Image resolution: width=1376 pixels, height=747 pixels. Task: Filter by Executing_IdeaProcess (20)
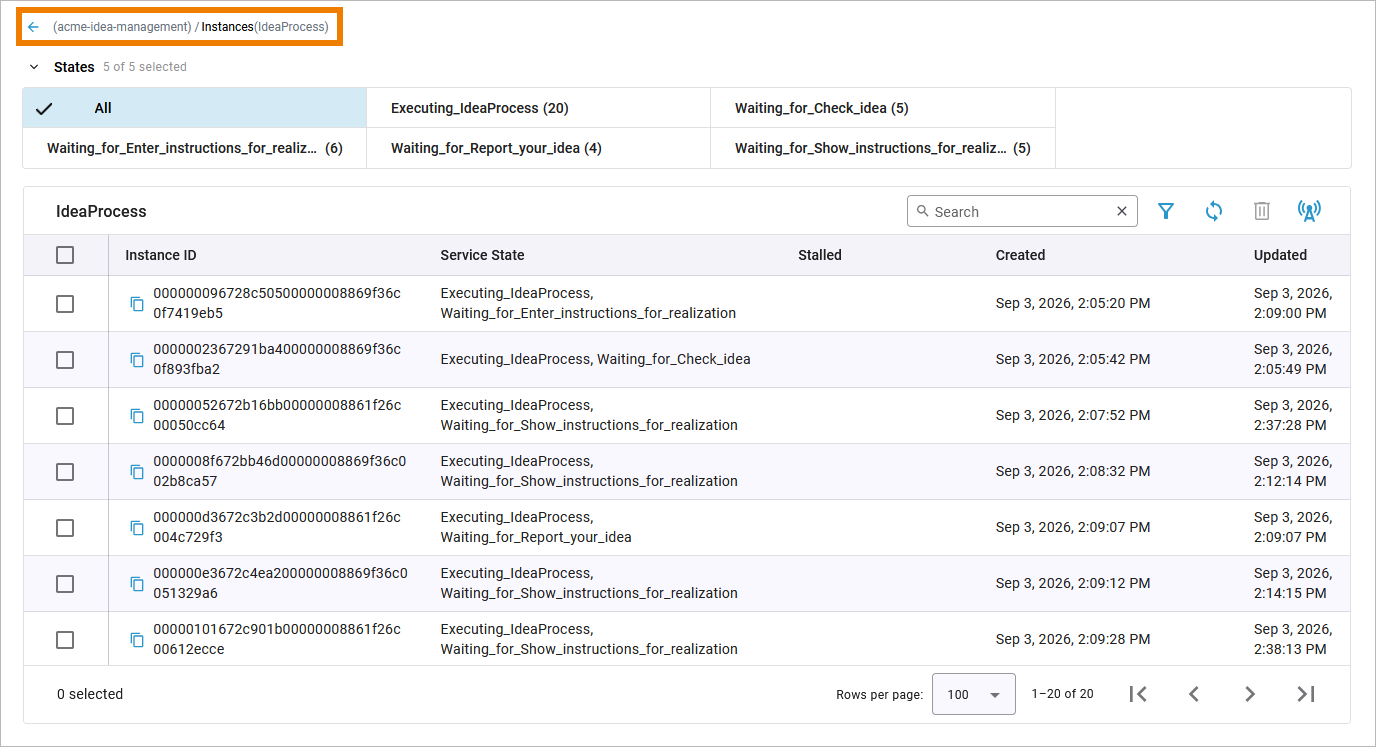click(539, 108)
